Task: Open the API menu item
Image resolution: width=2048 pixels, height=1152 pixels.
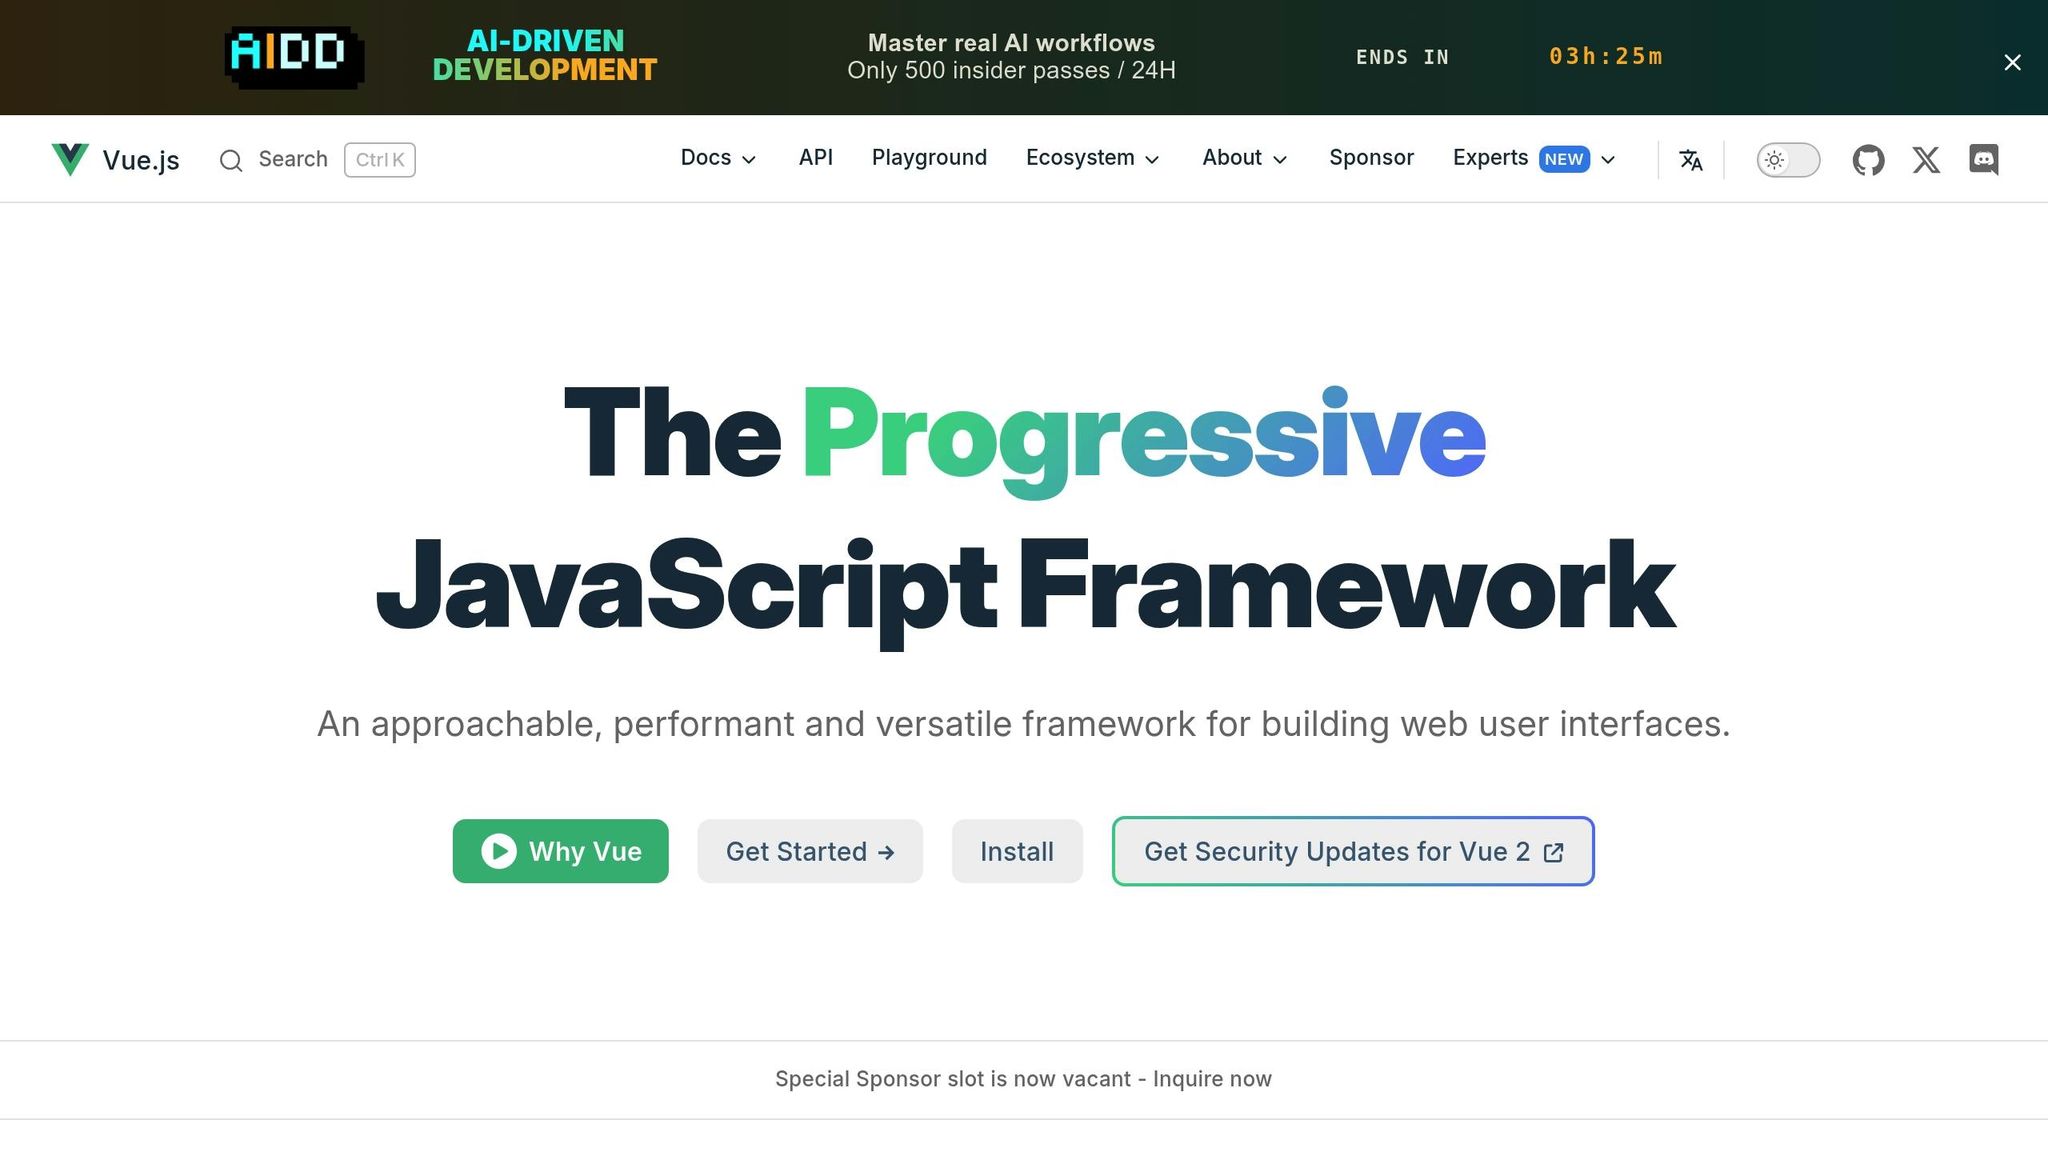Action: point(815,158)
